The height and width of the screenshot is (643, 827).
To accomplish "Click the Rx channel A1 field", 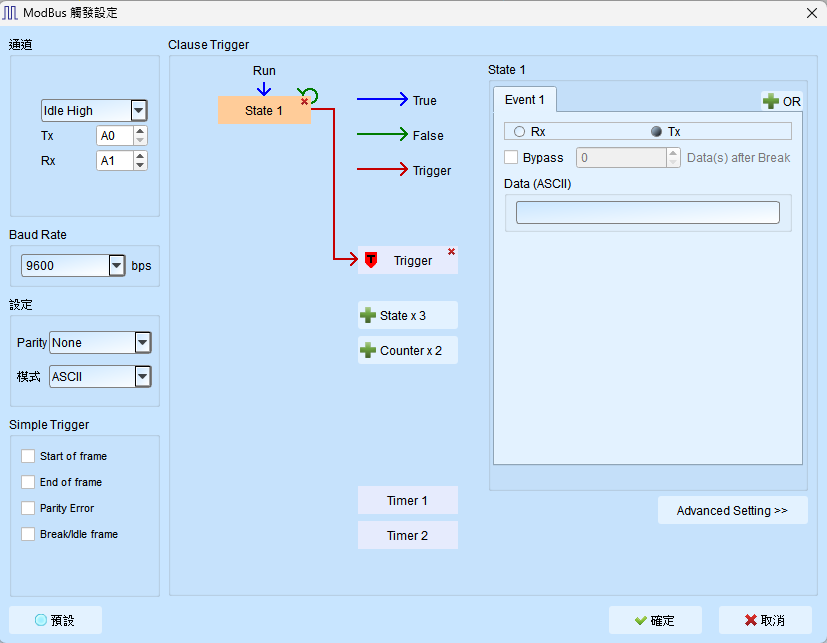I will click(115, 161).
